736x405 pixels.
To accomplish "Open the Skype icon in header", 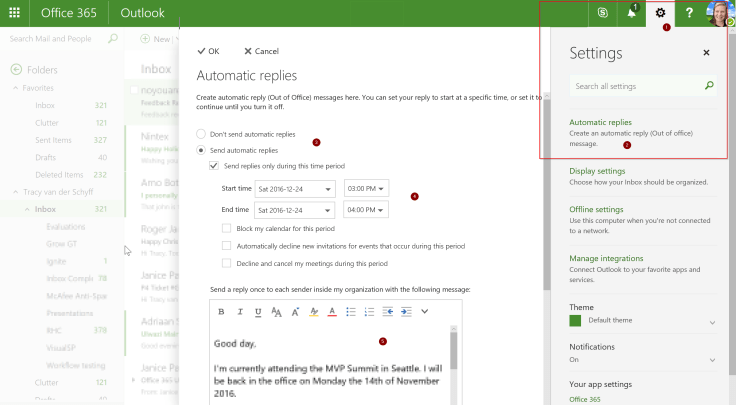I will tap(601, 13).
